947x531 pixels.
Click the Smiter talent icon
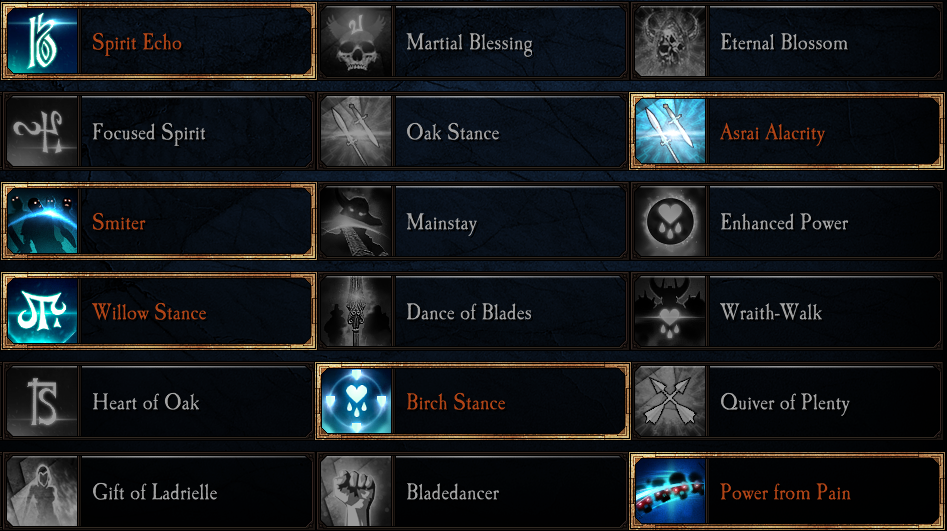(x=43, y=223)
